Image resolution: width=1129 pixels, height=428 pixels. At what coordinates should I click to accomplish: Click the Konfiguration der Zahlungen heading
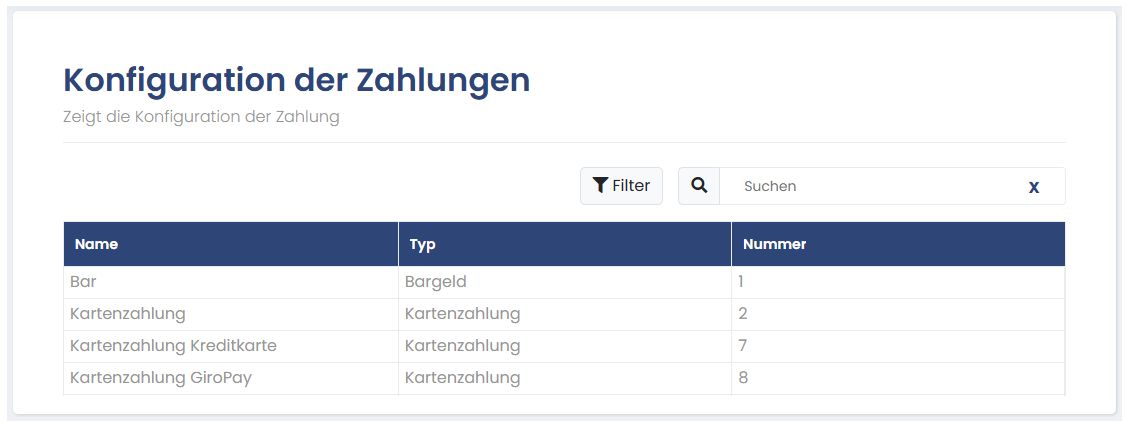(x=296, y=80)
